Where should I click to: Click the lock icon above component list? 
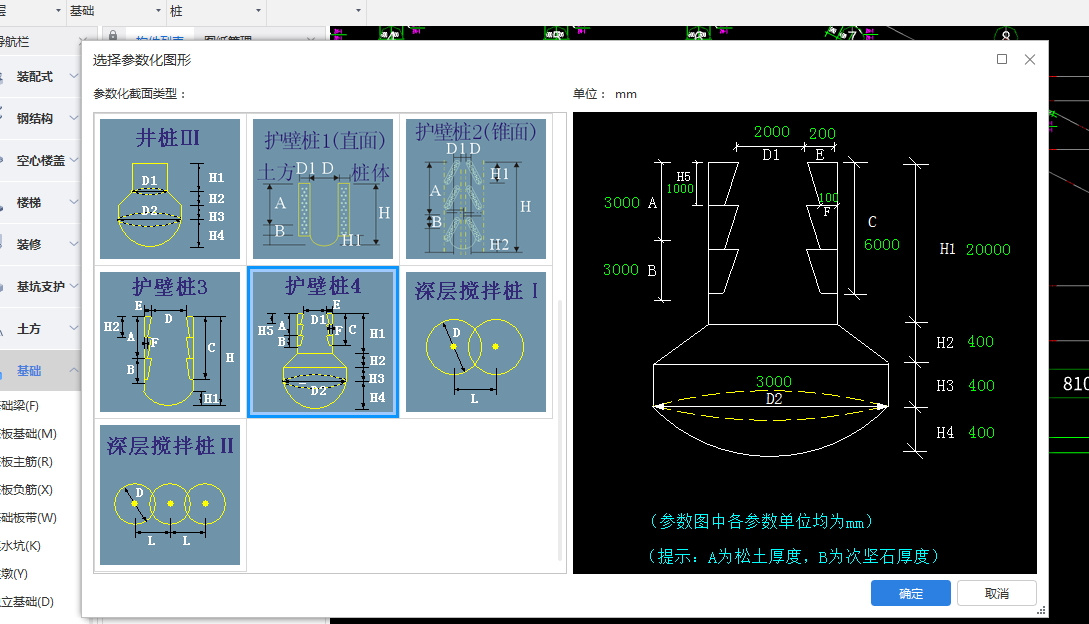[113, 35]
